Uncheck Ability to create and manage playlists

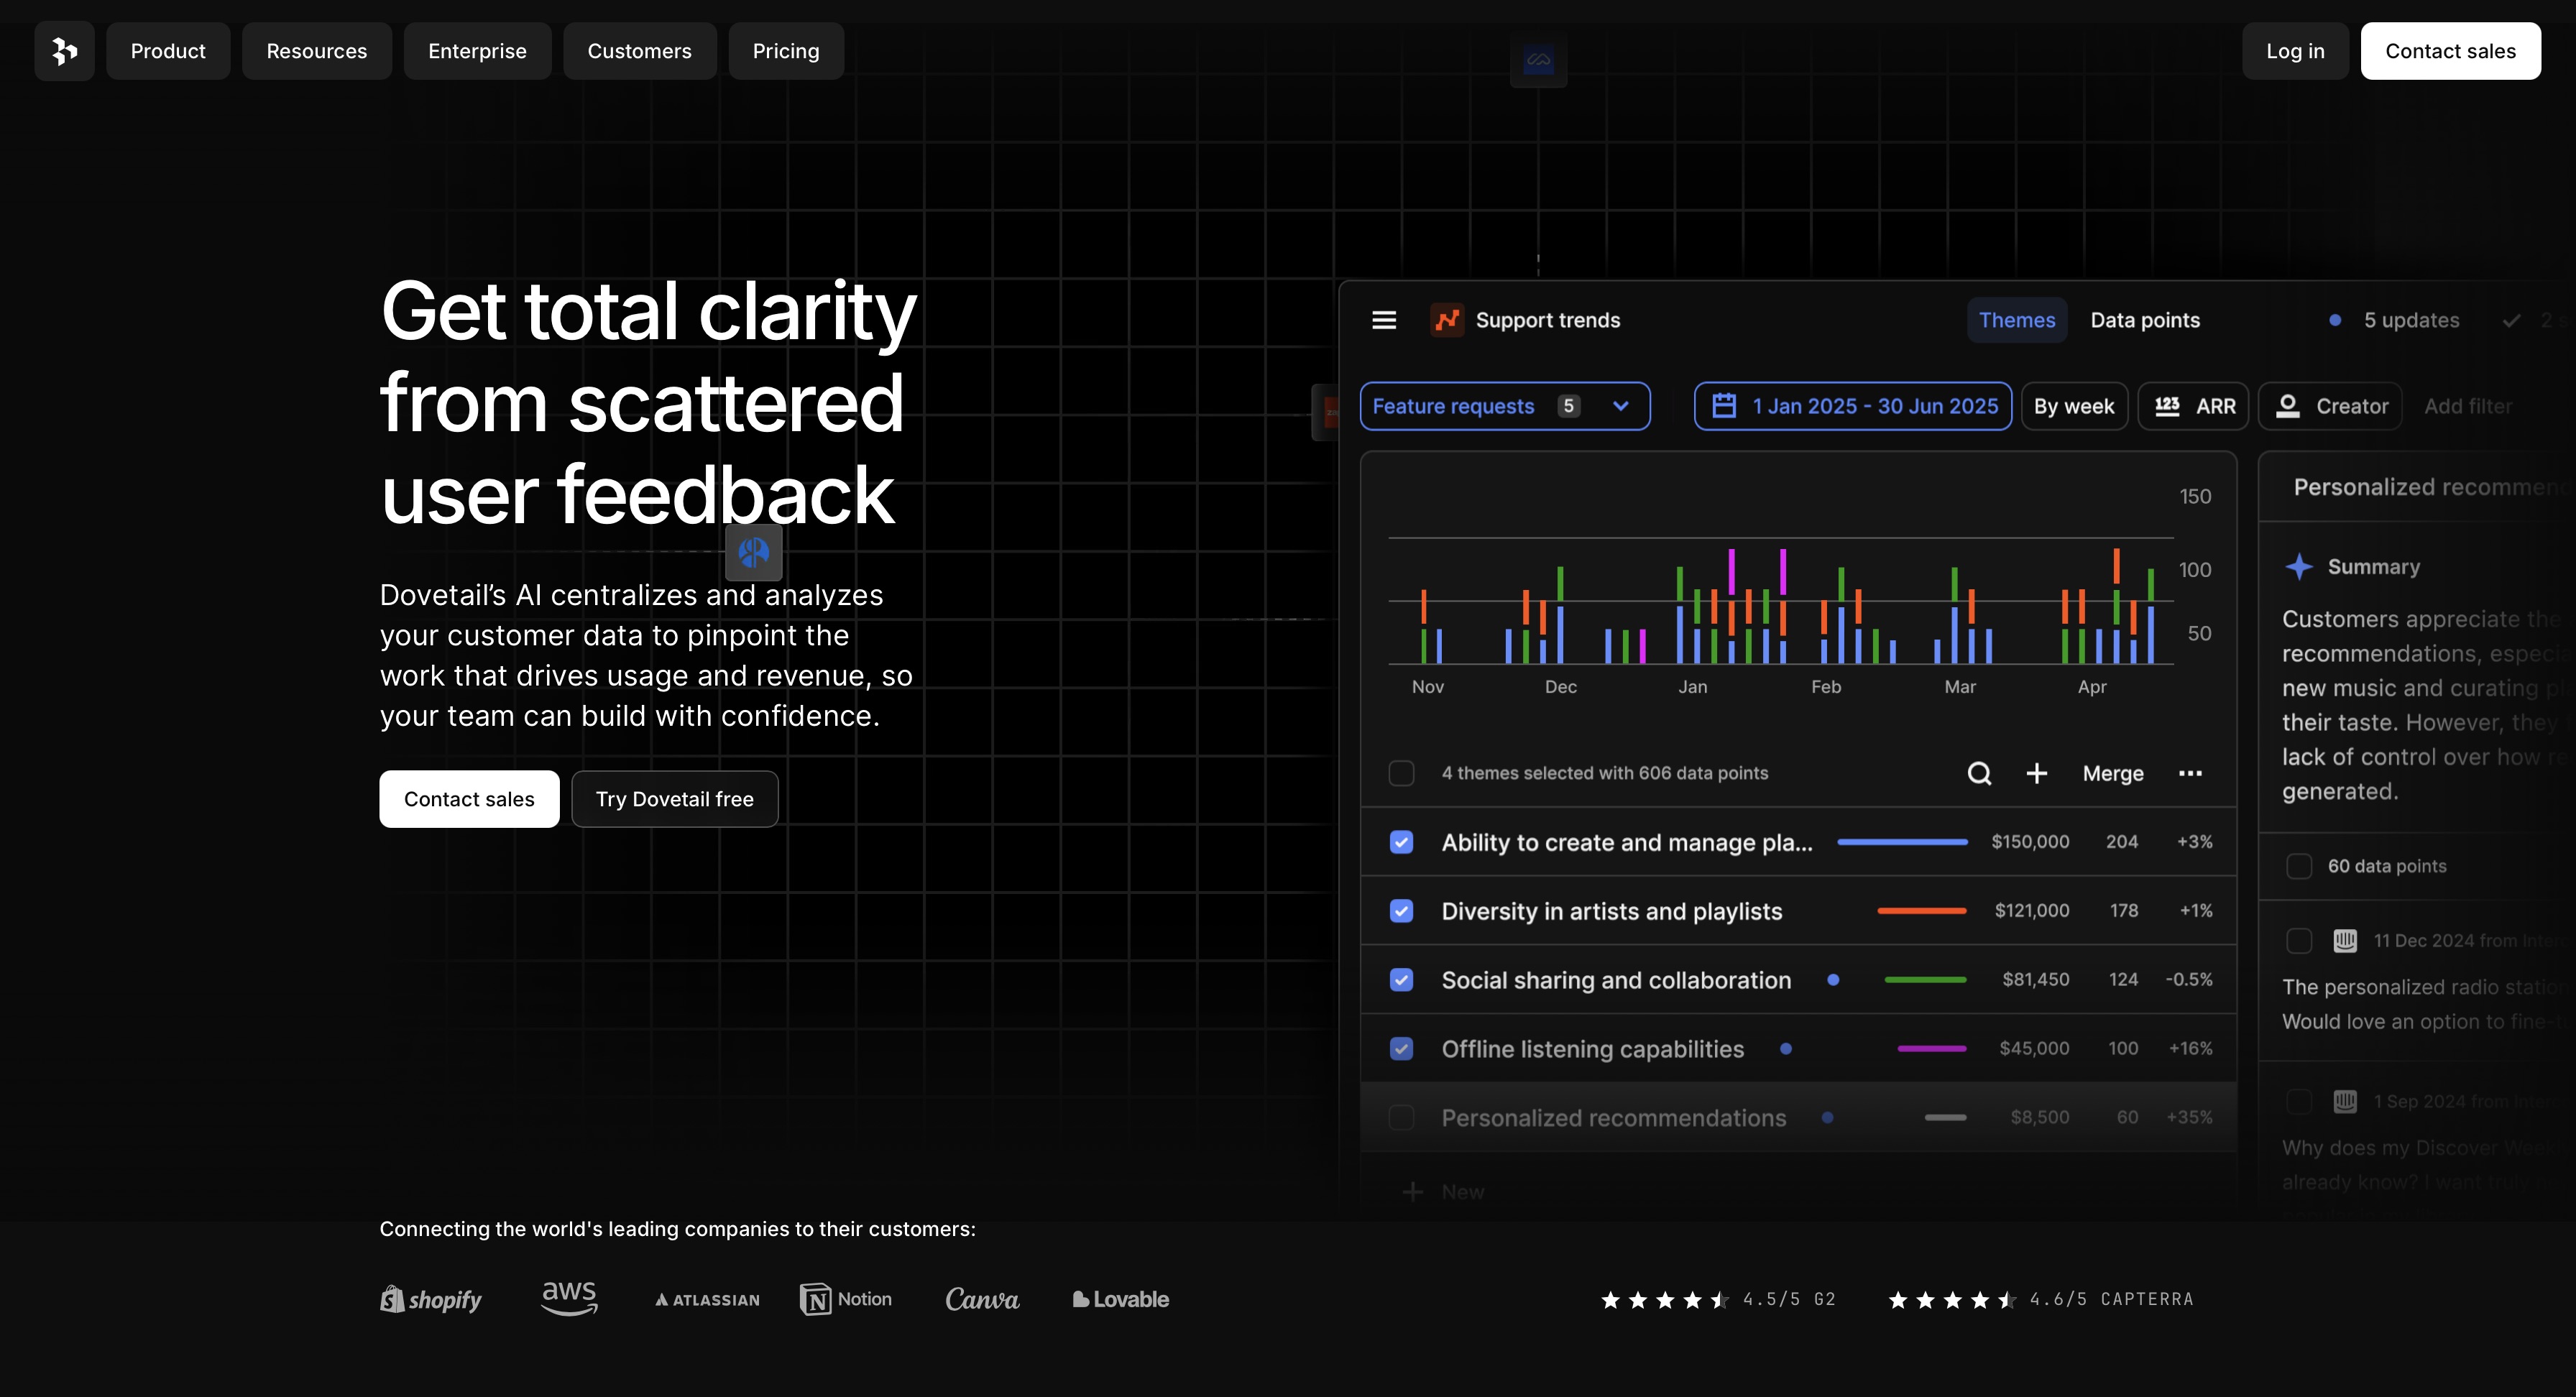coord(1401,842)
